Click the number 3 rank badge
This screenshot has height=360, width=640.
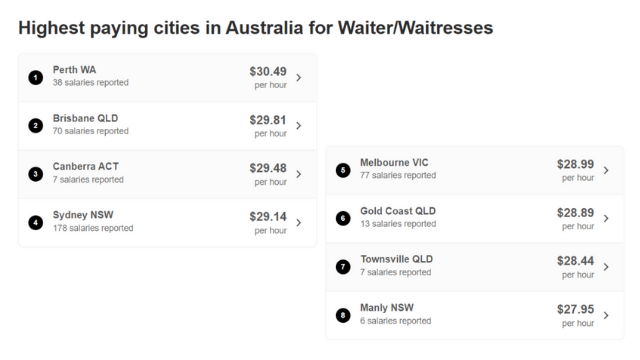pyautogui.click(x=36, y=174)
